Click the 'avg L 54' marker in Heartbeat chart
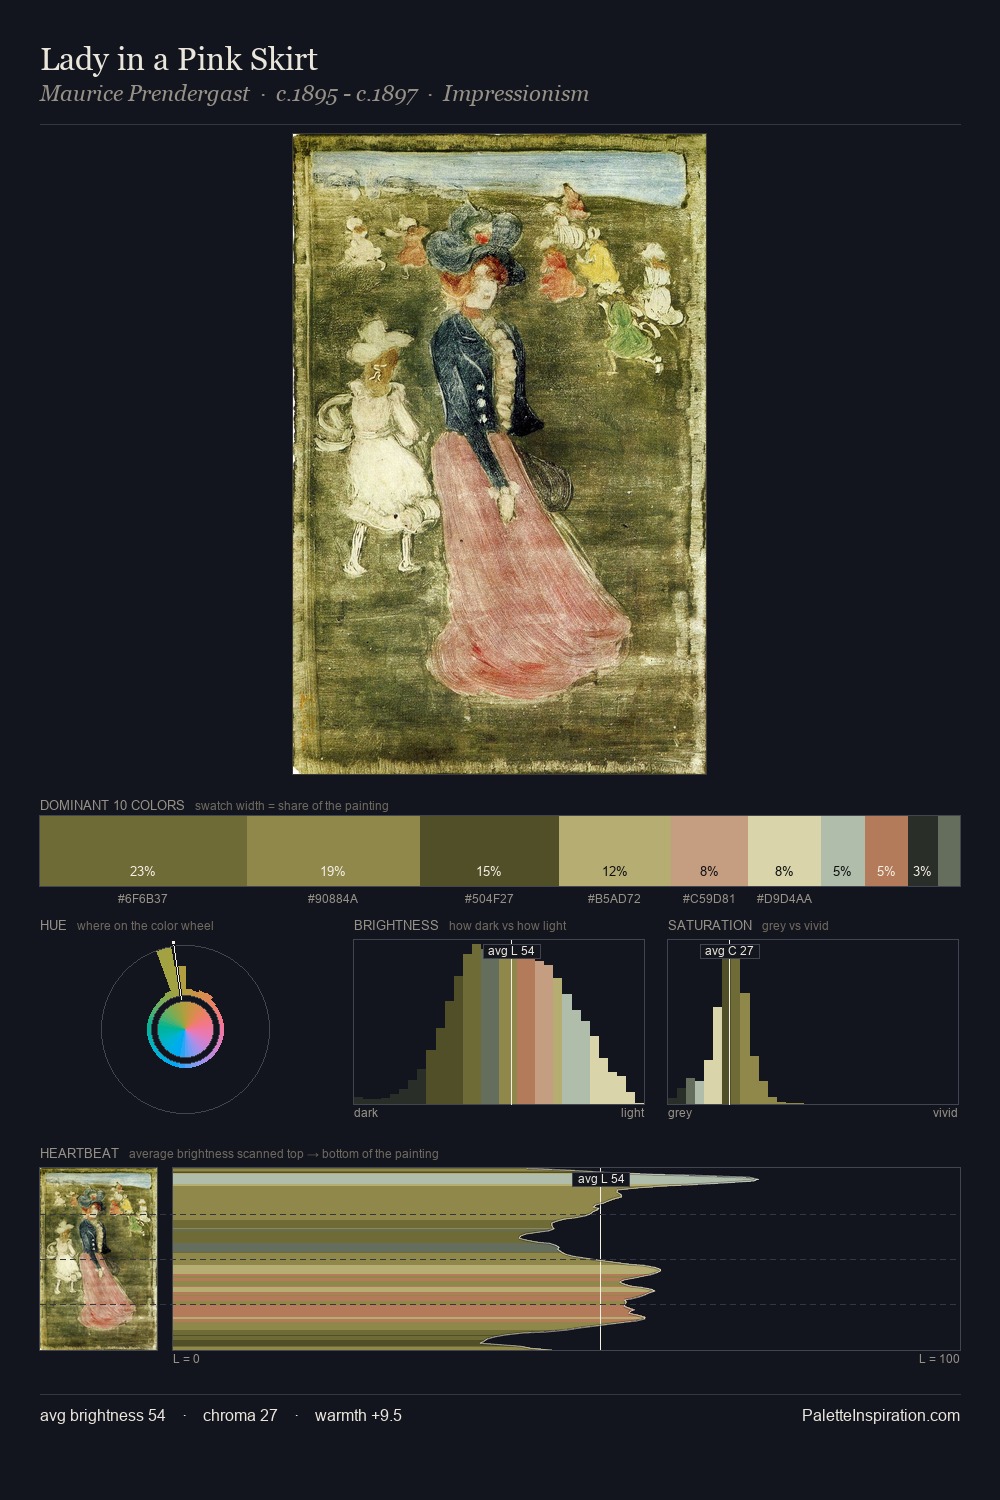This screenshot has width=1000, height=1500. click(601, 1179)
